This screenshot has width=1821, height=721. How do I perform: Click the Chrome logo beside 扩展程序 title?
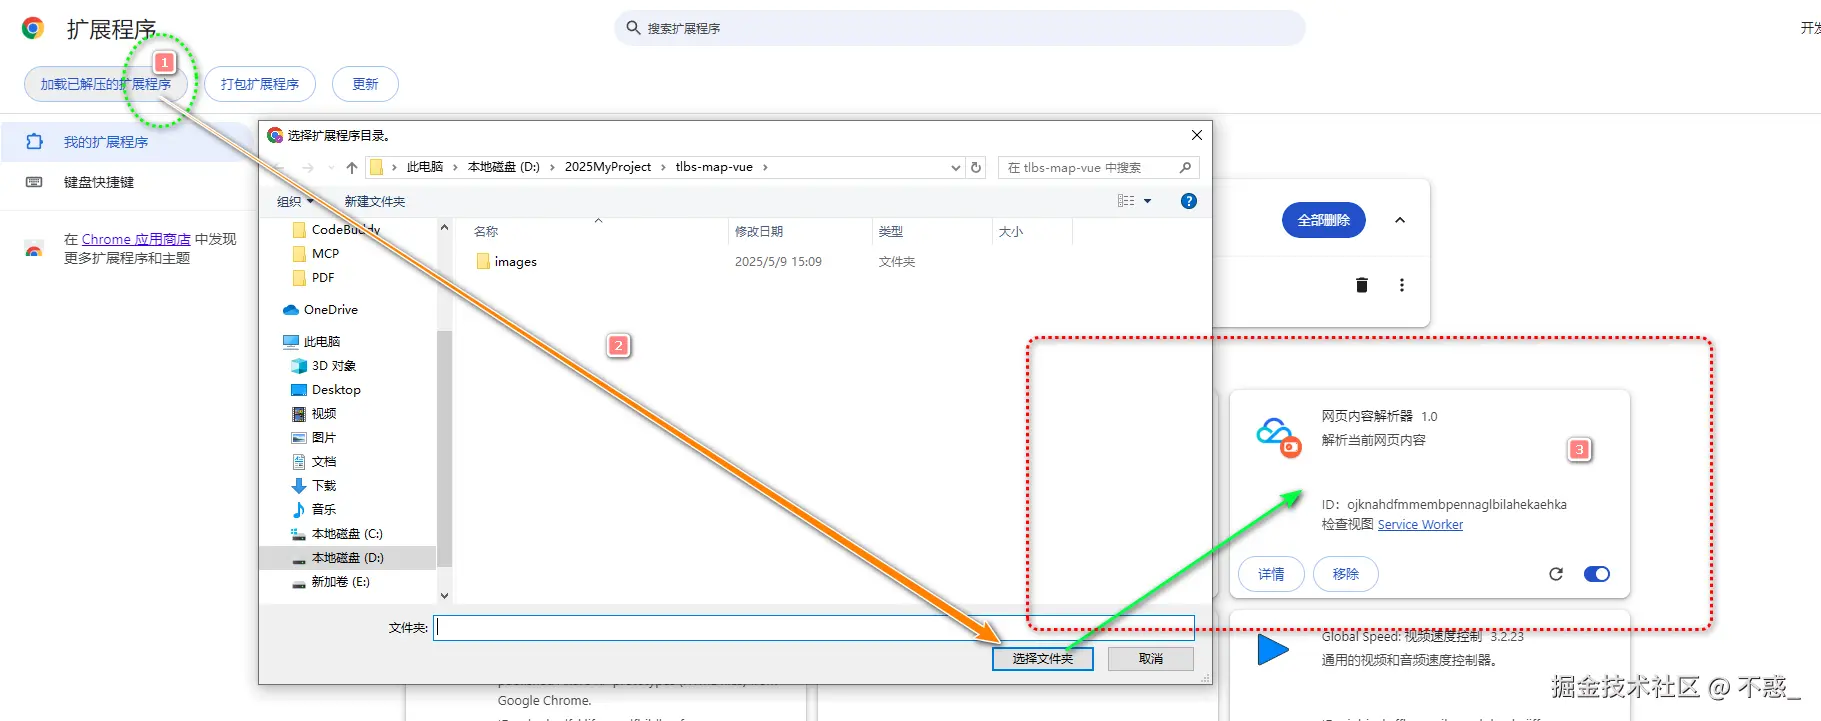click(x=33, y=28)
